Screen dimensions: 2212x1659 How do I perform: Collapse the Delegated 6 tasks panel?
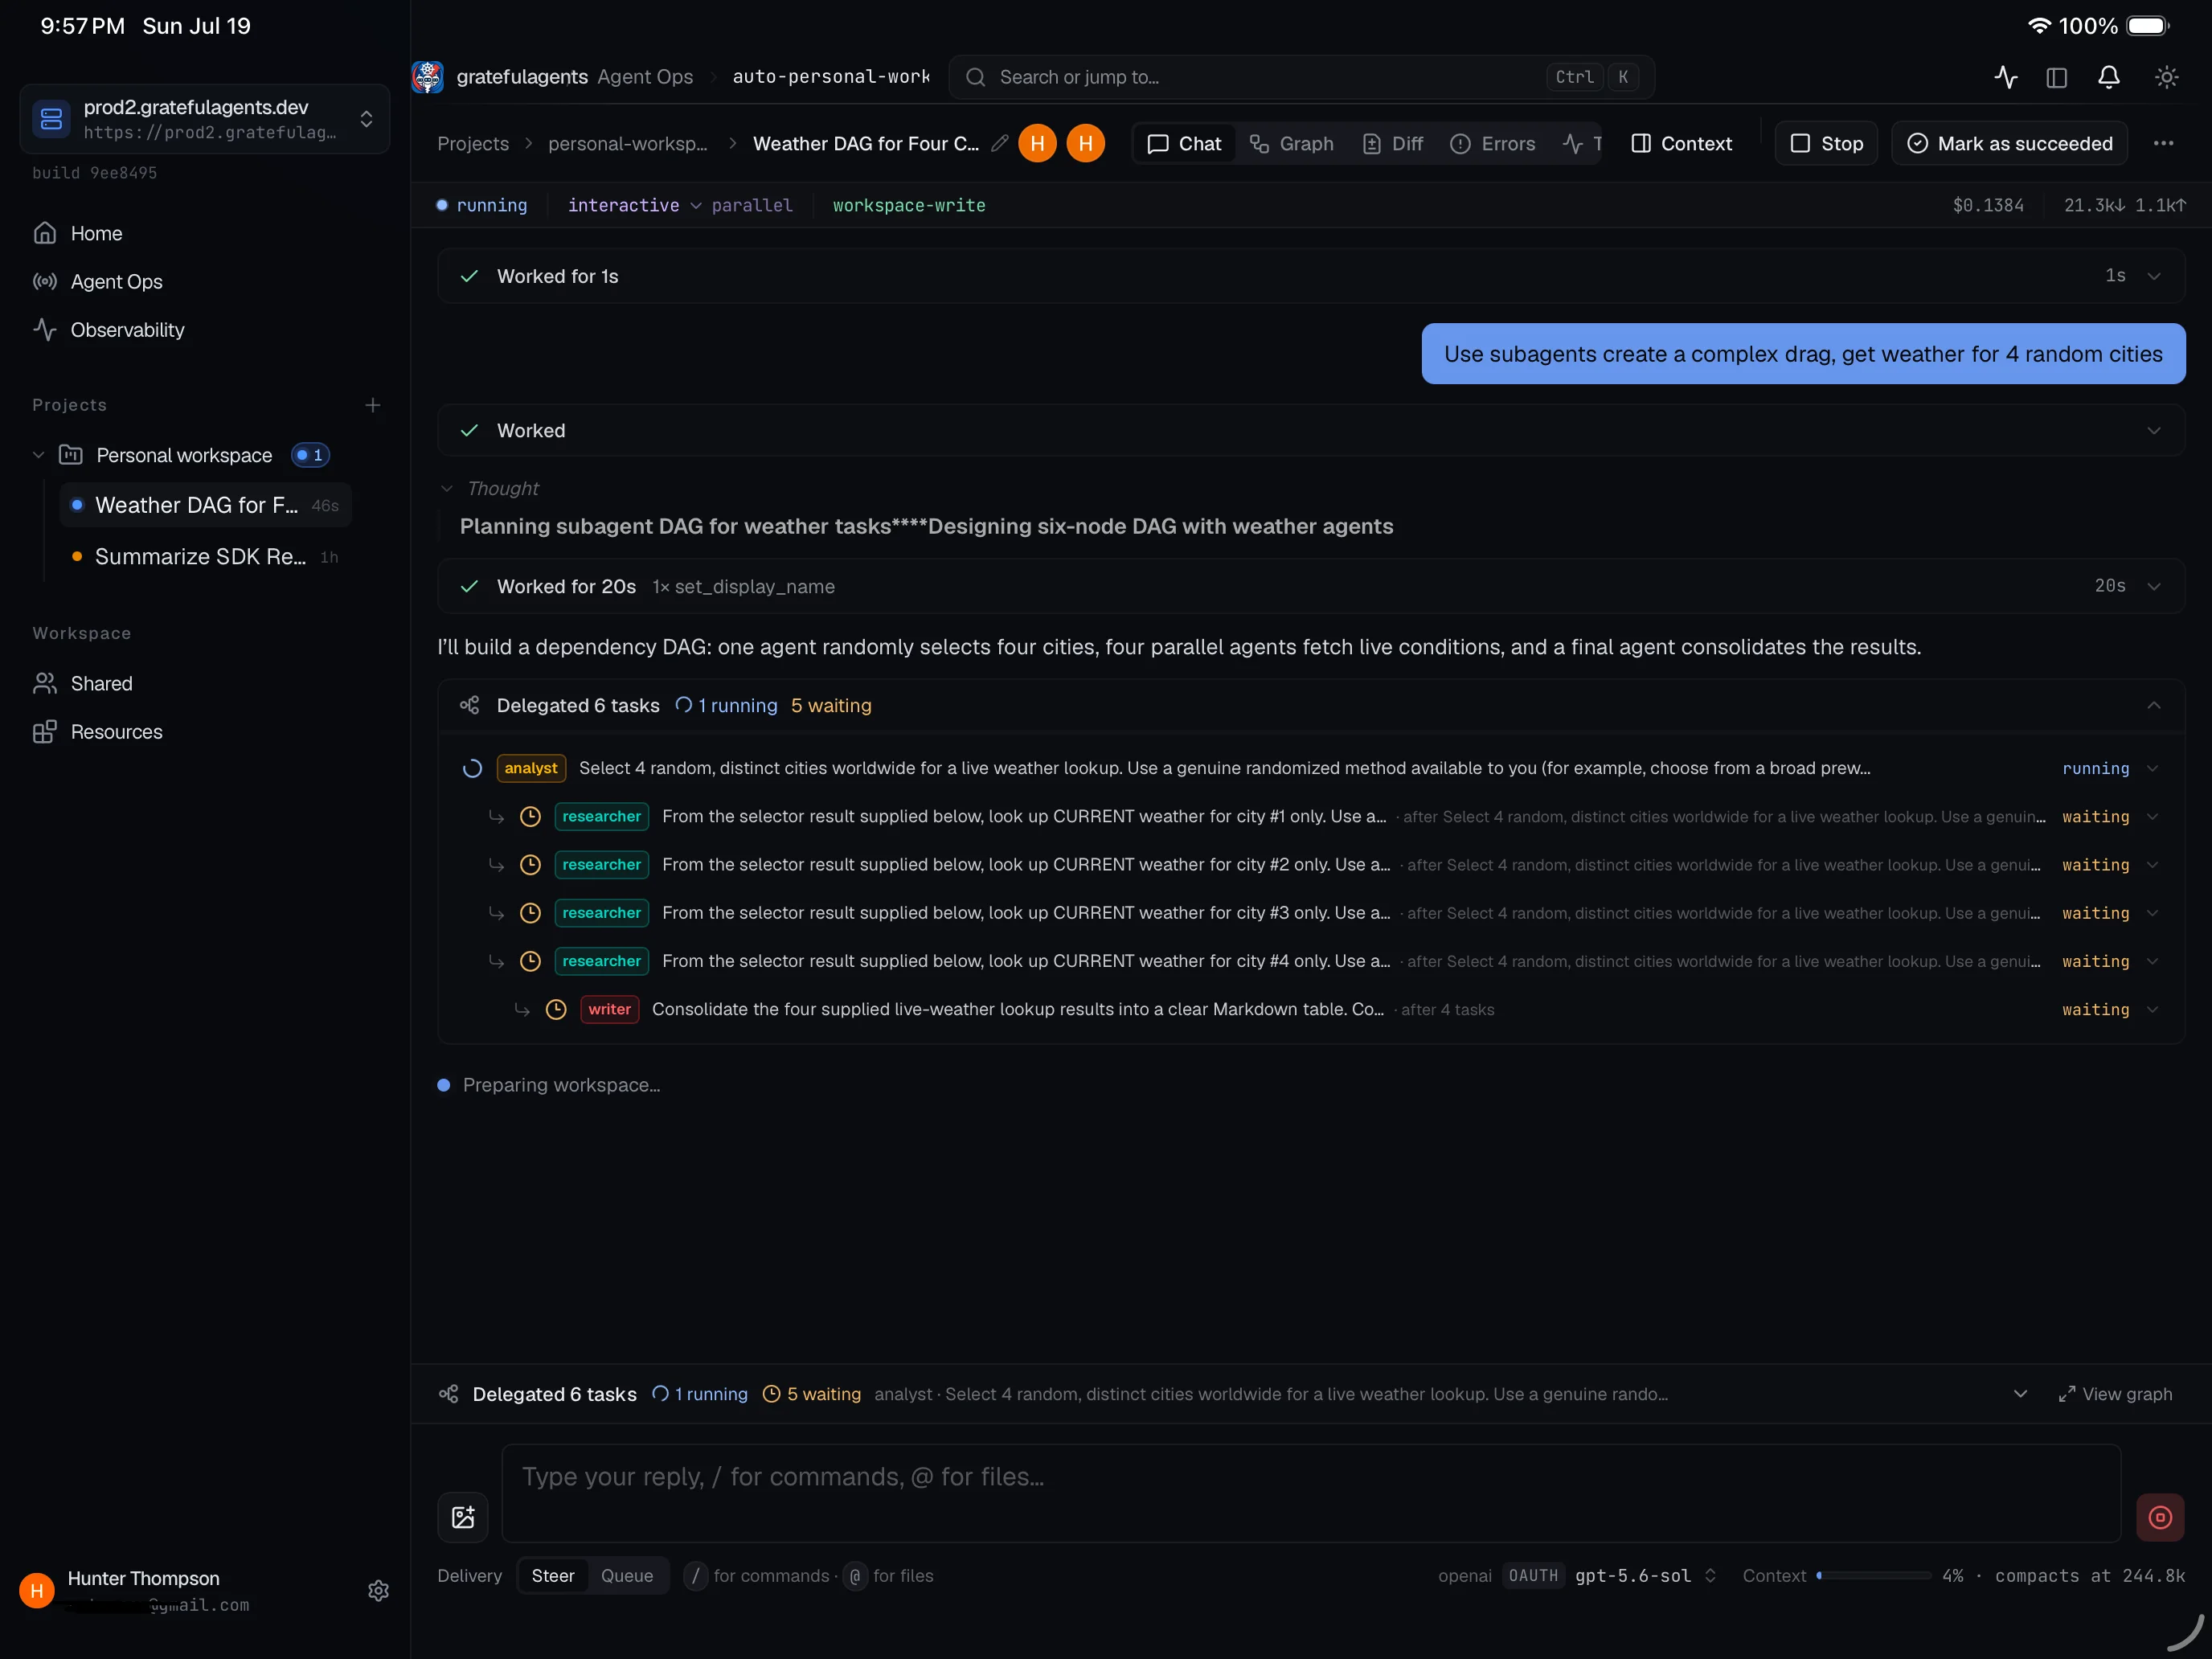tap(2154, 705)
